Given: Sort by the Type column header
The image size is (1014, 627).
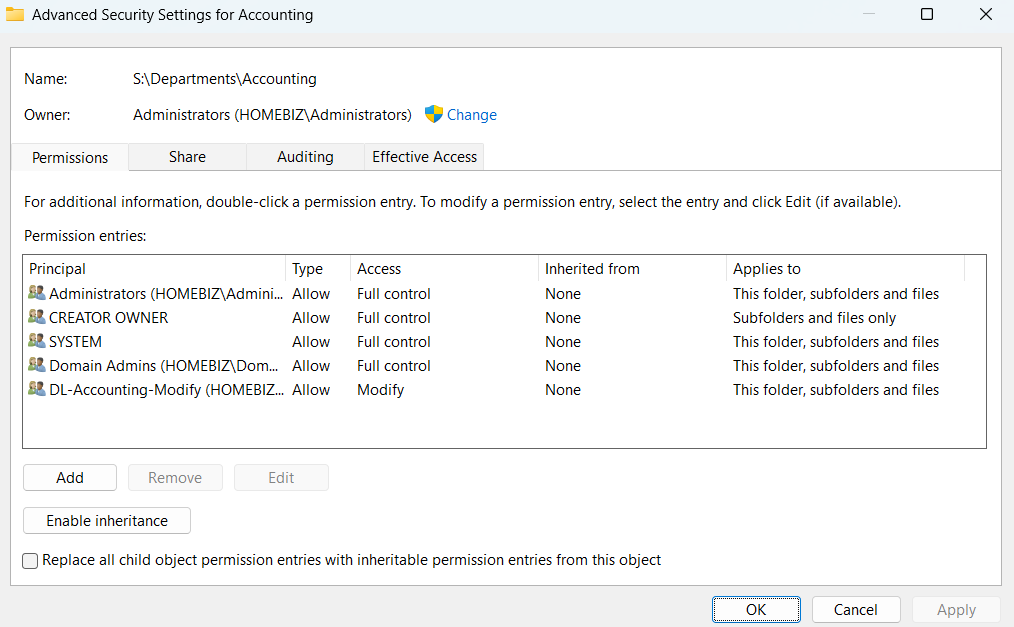Looking at the screenshot, I should (318, 269).
